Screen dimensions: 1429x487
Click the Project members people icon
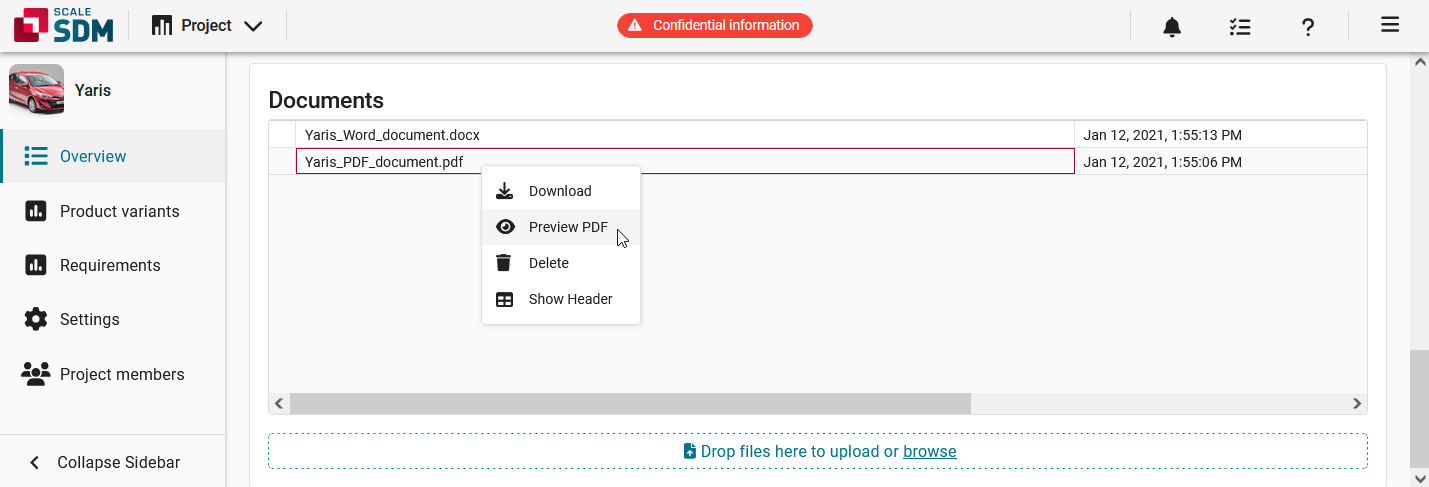click(36, 374)
